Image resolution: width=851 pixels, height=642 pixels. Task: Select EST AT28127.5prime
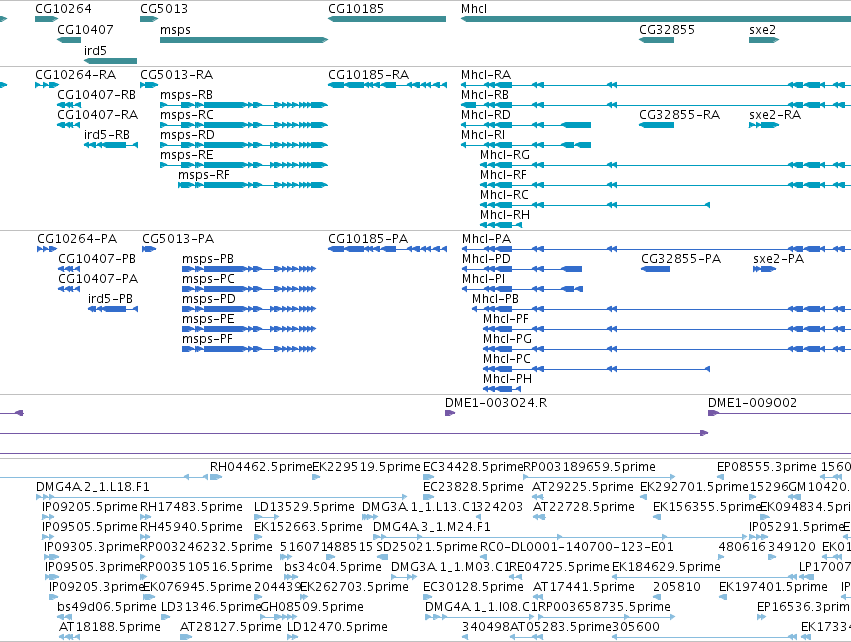coord(186,637)
